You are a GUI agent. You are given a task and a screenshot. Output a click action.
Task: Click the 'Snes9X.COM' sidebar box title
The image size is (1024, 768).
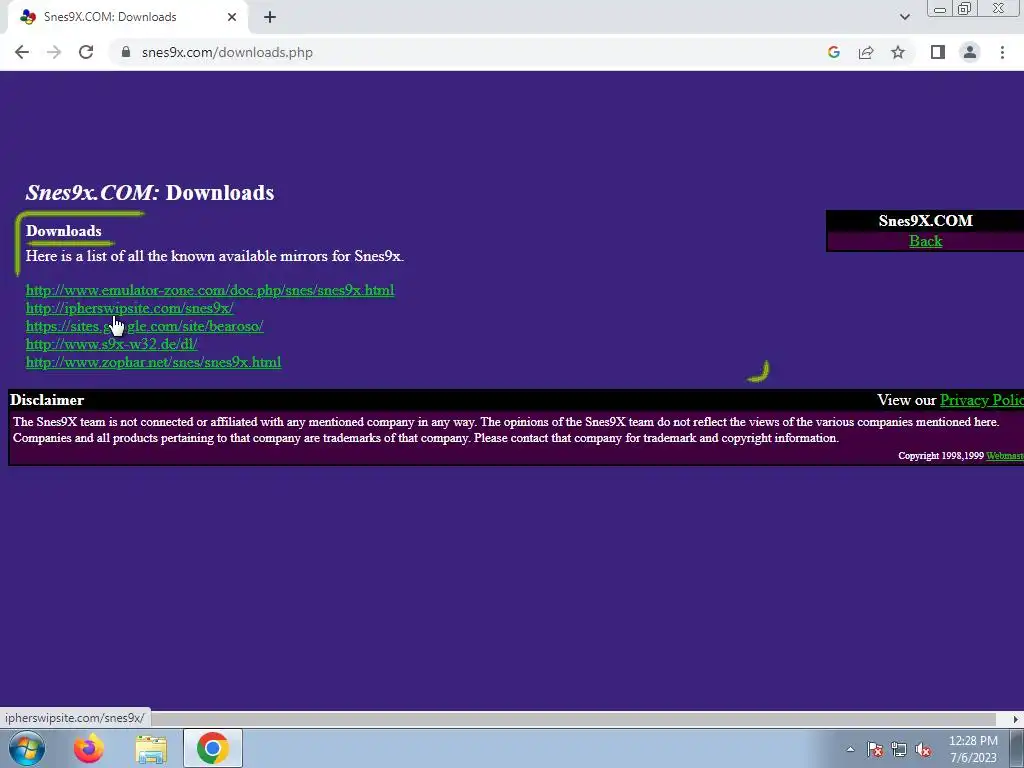coord(925,221)
